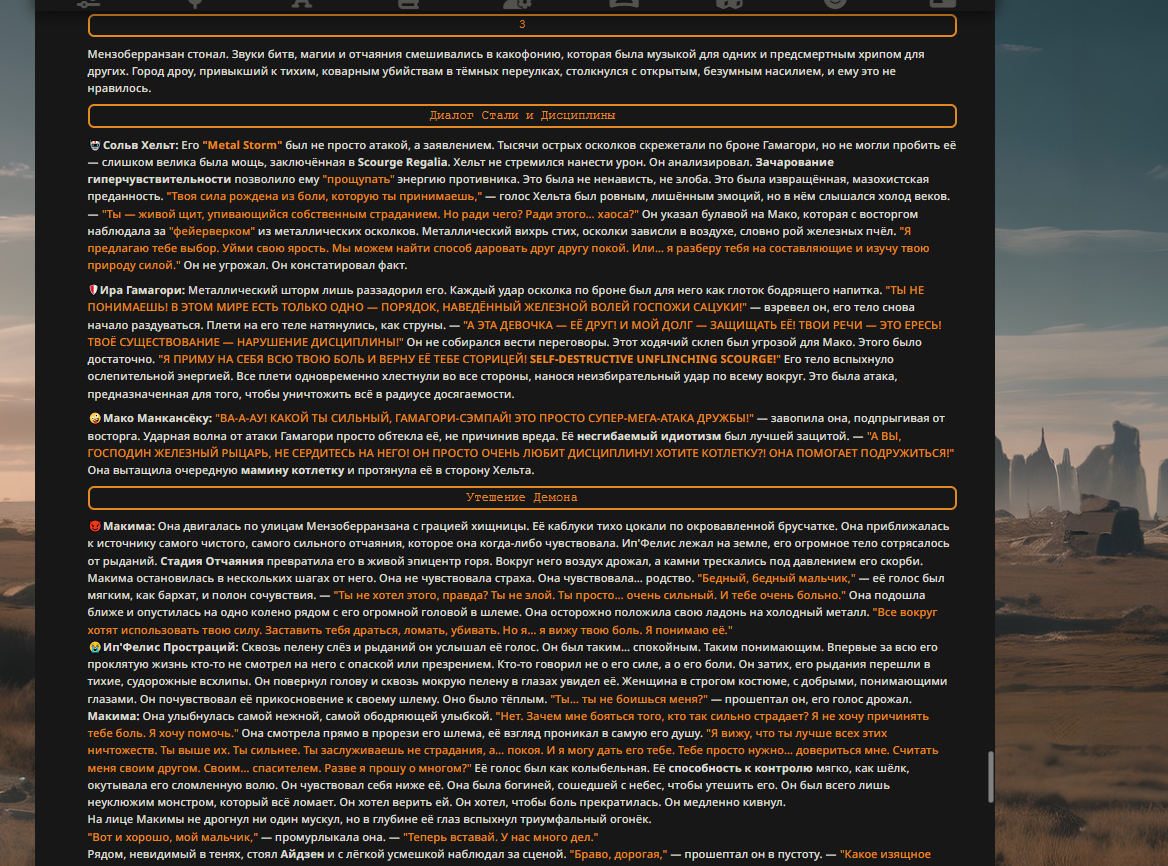Viewport: 1168px width, 866px height.
Task: Click the header Диалог Стали и Дисциплины
Action: [522, 115]
